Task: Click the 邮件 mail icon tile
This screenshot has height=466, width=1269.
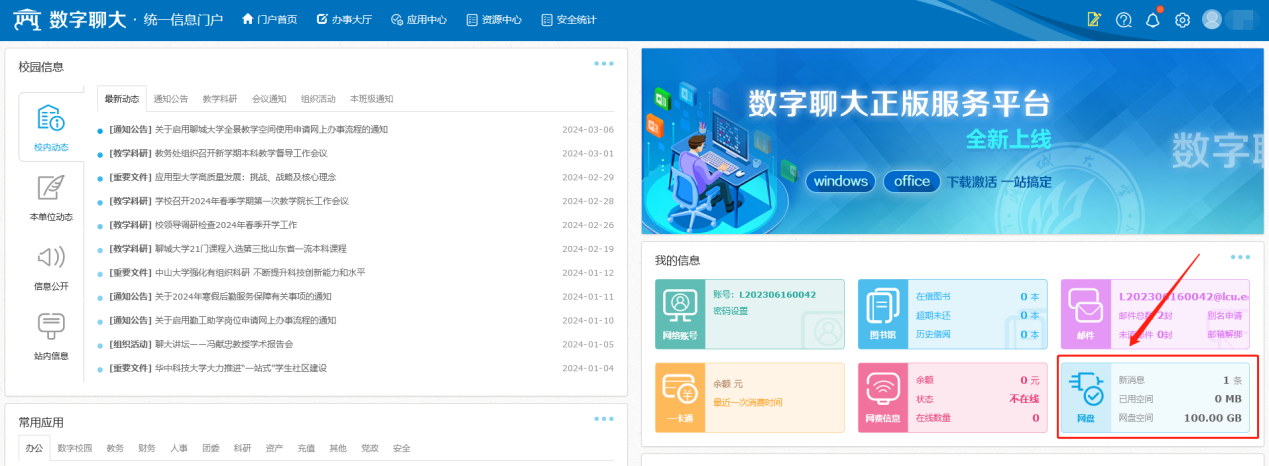Action: pos(1085,313)
